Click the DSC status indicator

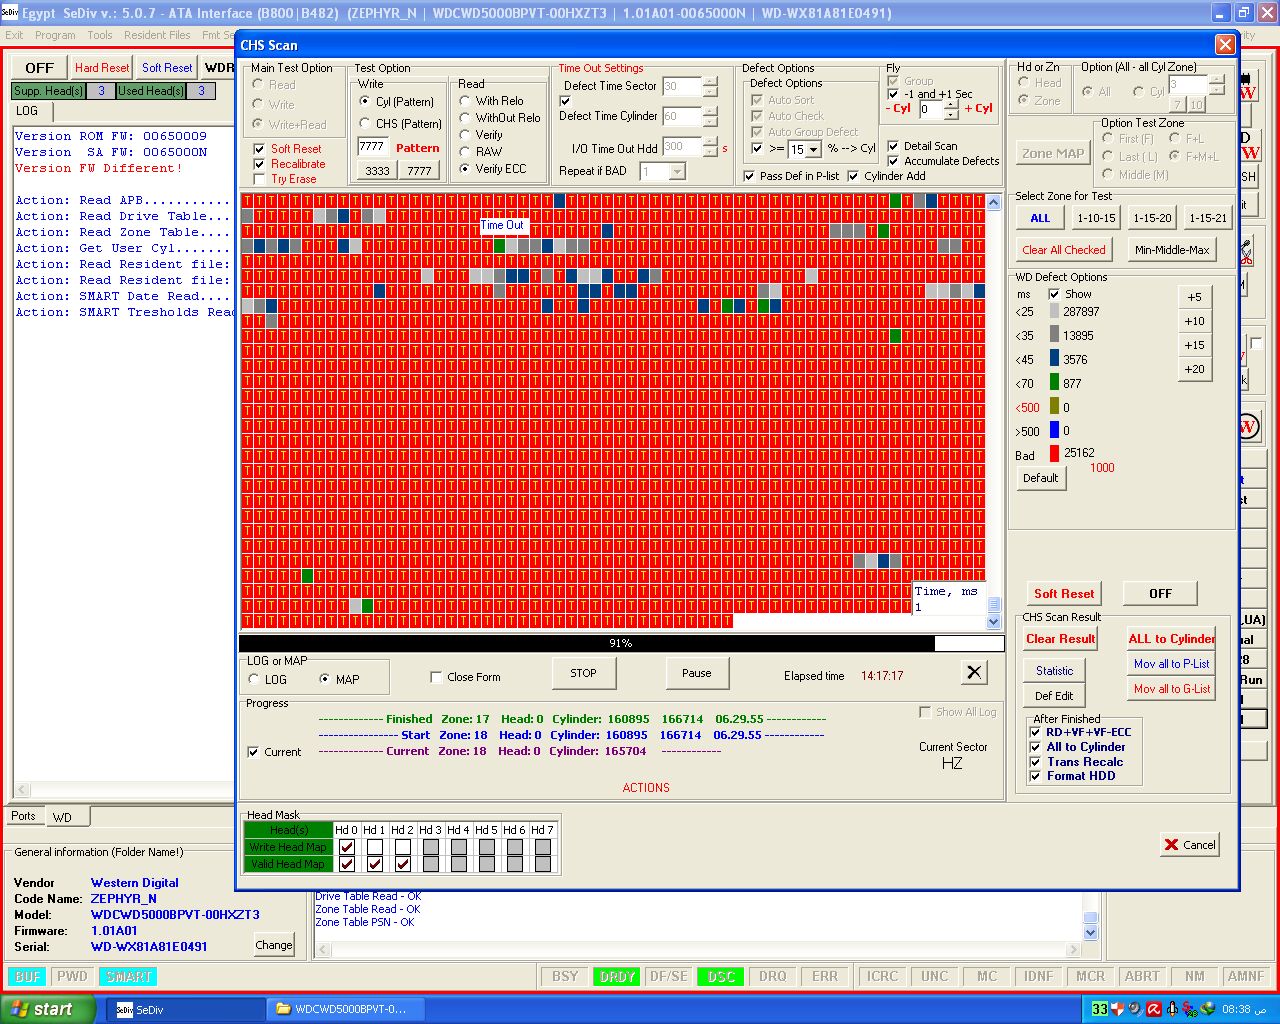[721, 977]
